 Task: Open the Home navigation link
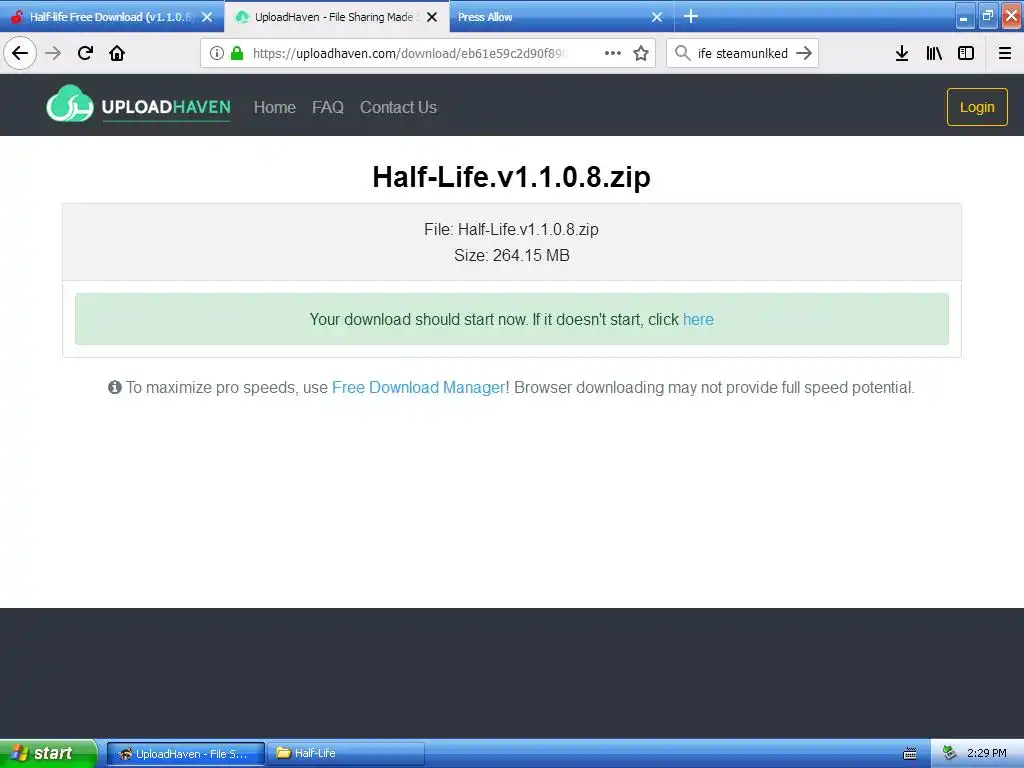[x=274, y=107]
